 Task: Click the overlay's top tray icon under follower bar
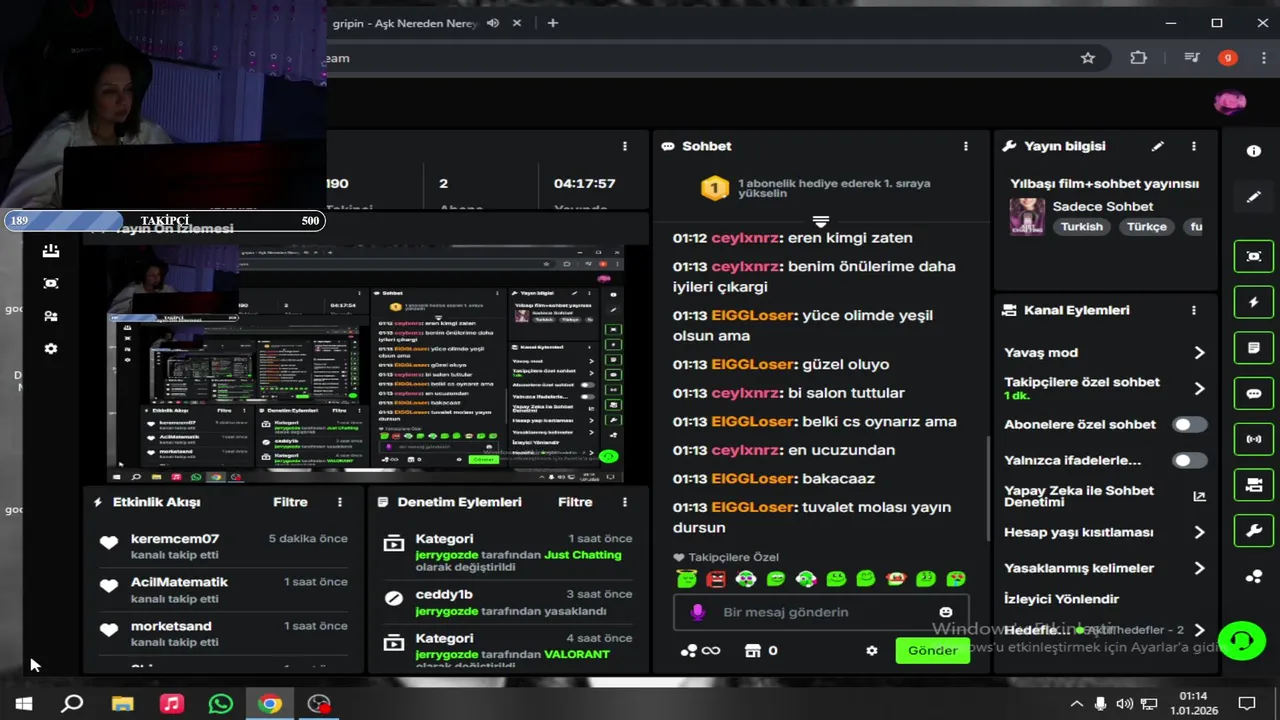pos(51,251)
